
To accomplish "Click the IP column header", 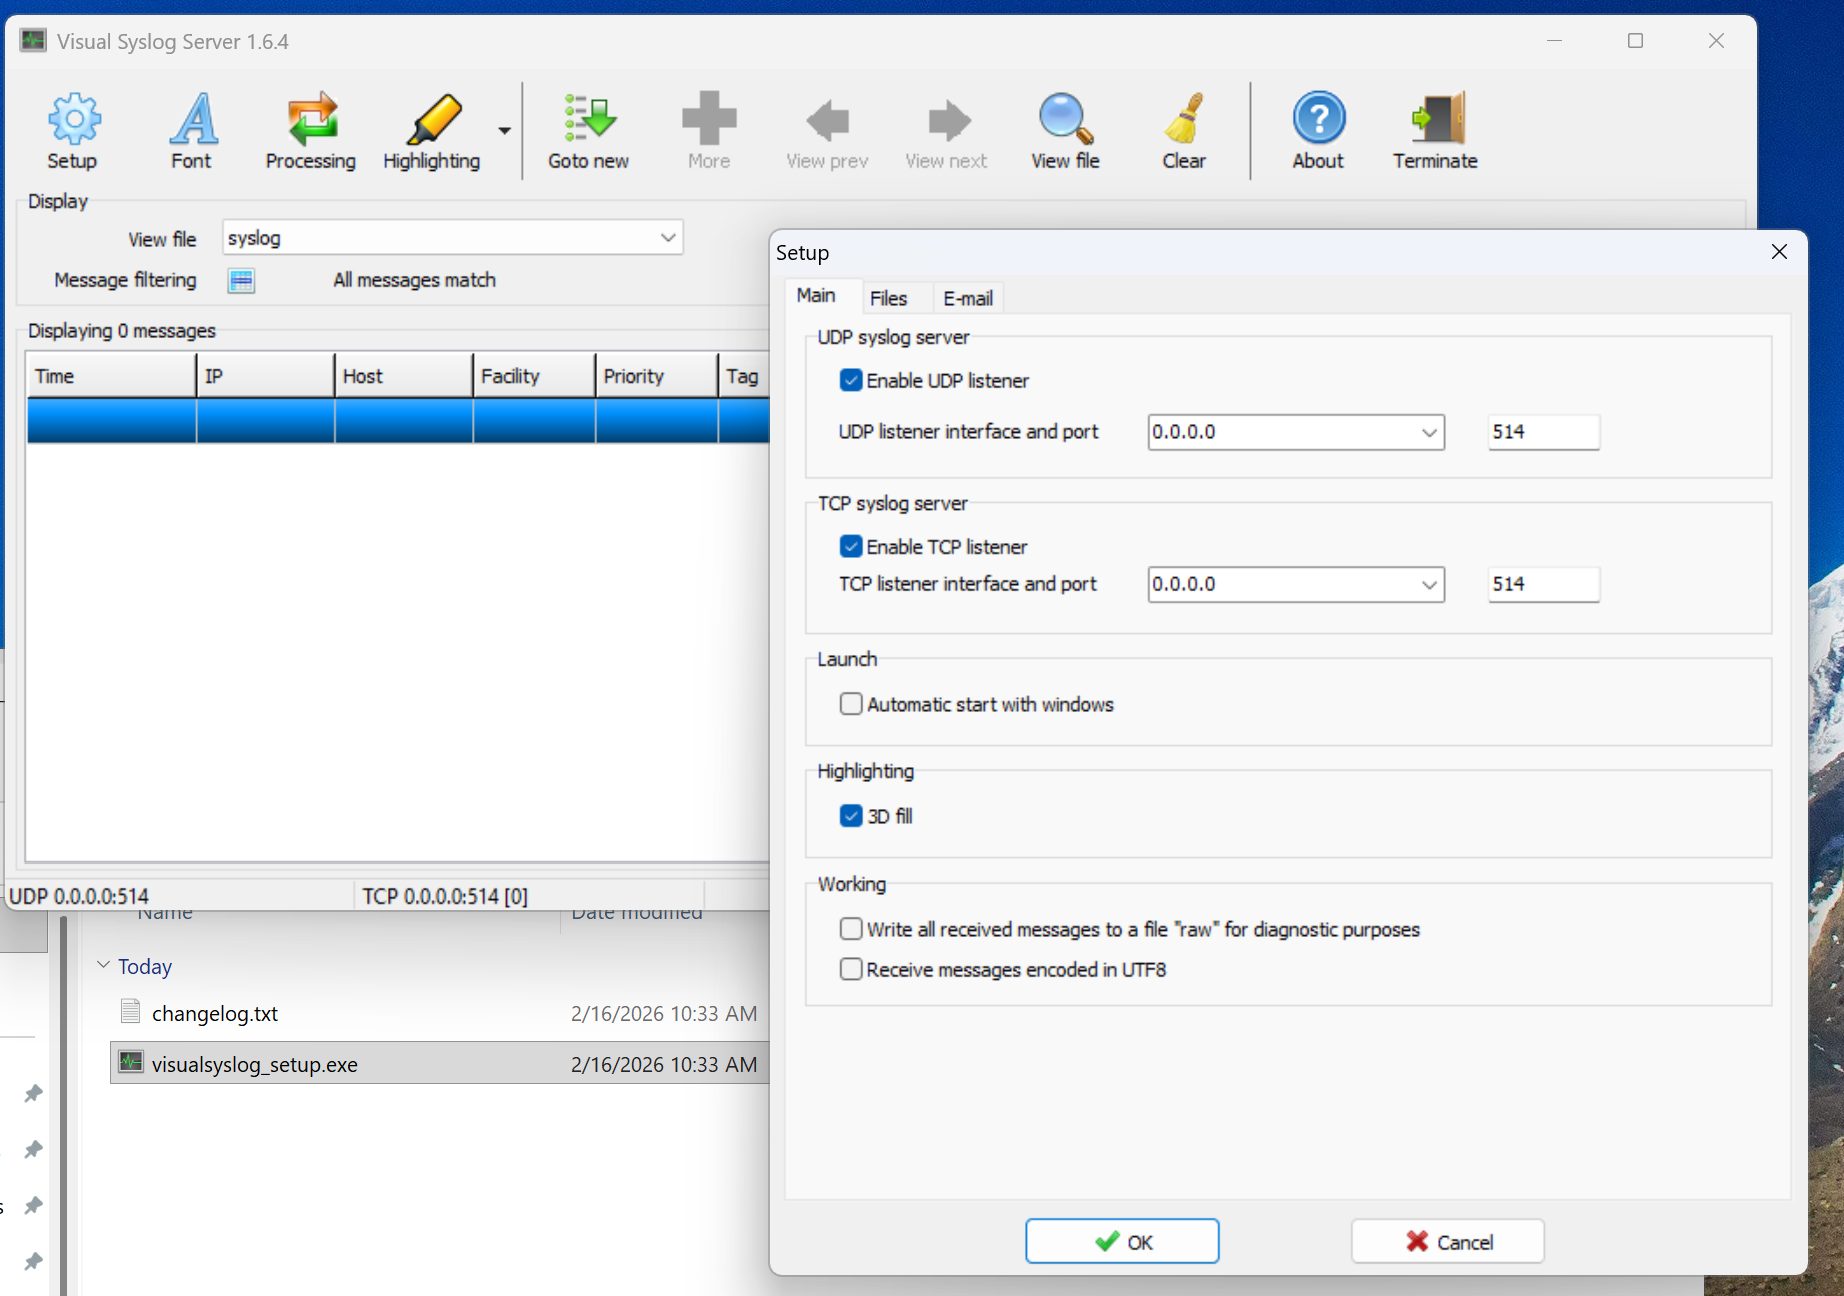I will pos(266,376).
